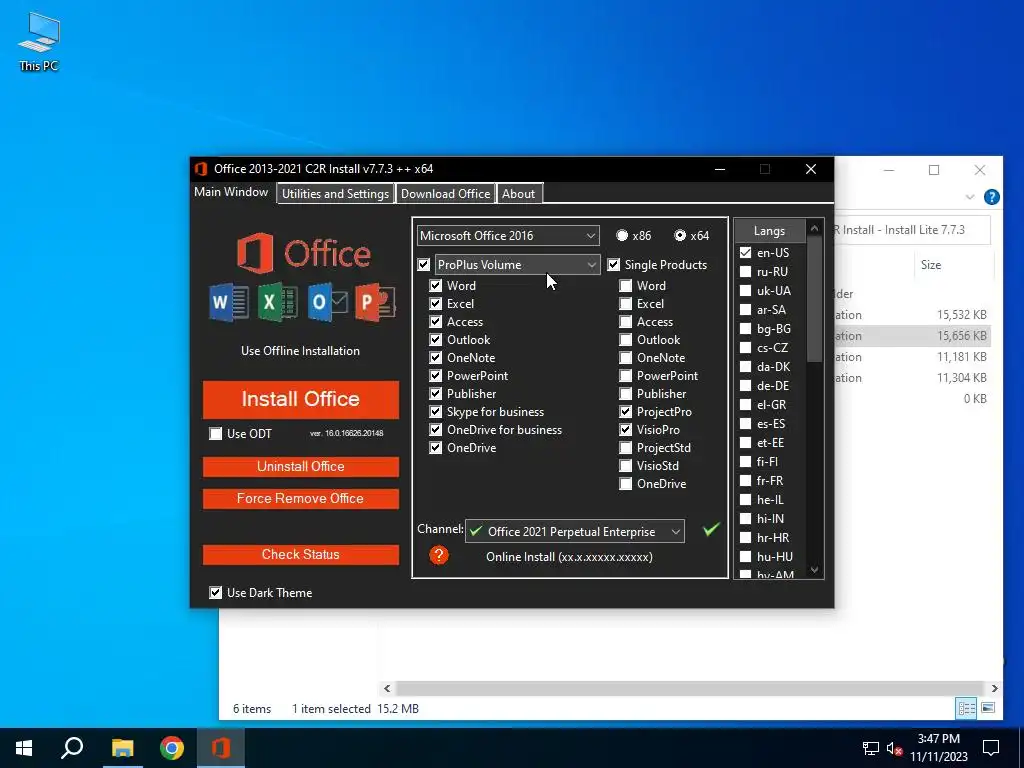Click the Langs list scroll up arrow
Image resolution: width=1024 pixels, height=768 pixels.
pos(814,228)
